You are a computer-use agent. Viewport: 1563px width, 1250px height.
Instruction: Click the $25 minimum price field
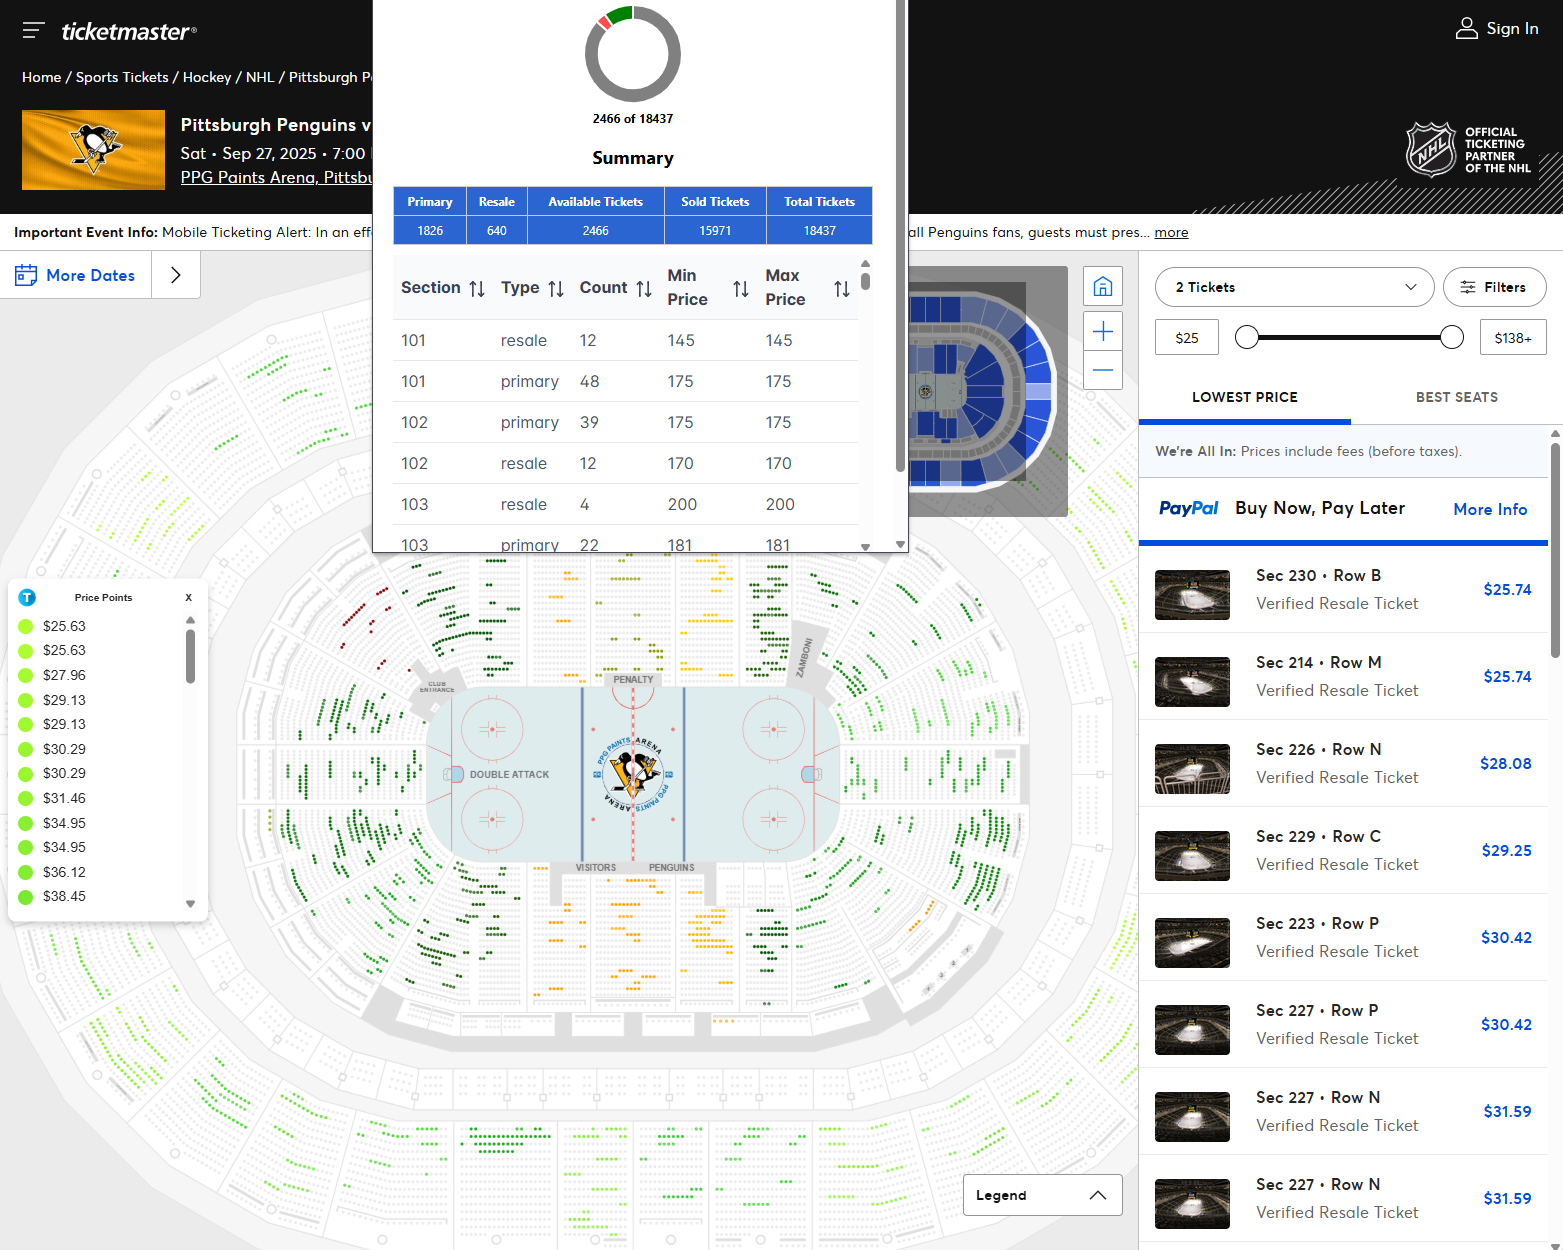coord(1187,337)
